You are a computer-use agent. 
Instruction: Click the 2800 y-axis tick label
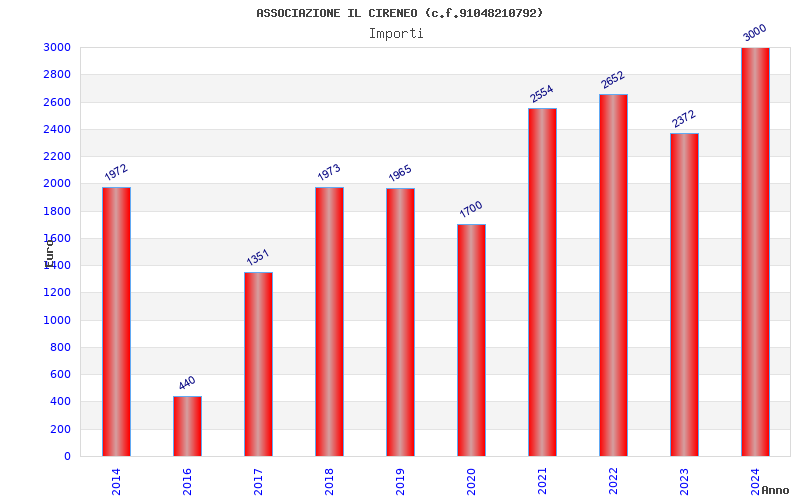[57, 74]
